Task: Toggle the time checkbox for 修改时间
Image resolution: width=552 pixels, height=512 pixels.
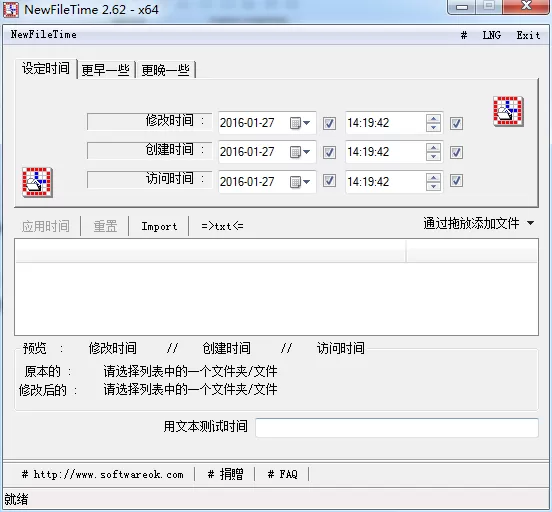Action: click(x=456, y=123)
